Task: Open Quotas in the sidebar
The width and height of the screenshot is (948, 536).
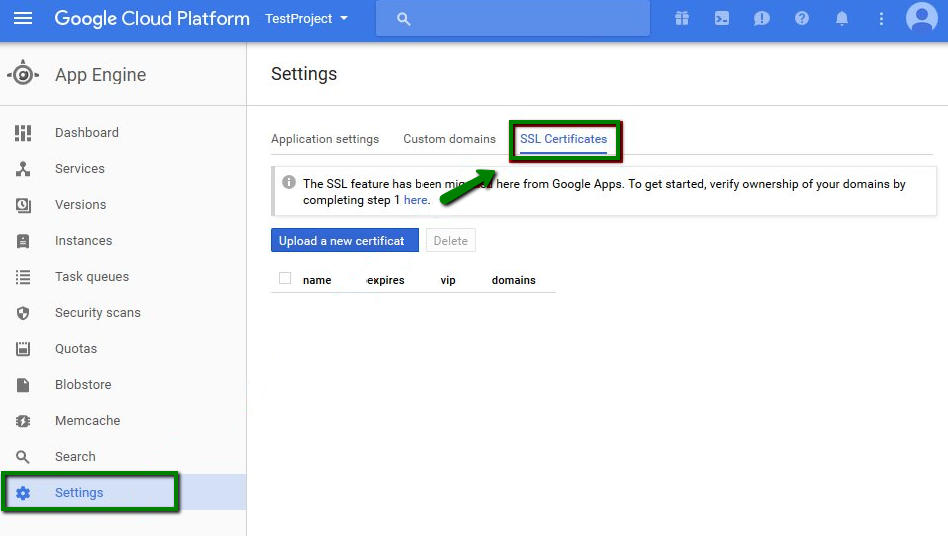Action: click(76, 349)
